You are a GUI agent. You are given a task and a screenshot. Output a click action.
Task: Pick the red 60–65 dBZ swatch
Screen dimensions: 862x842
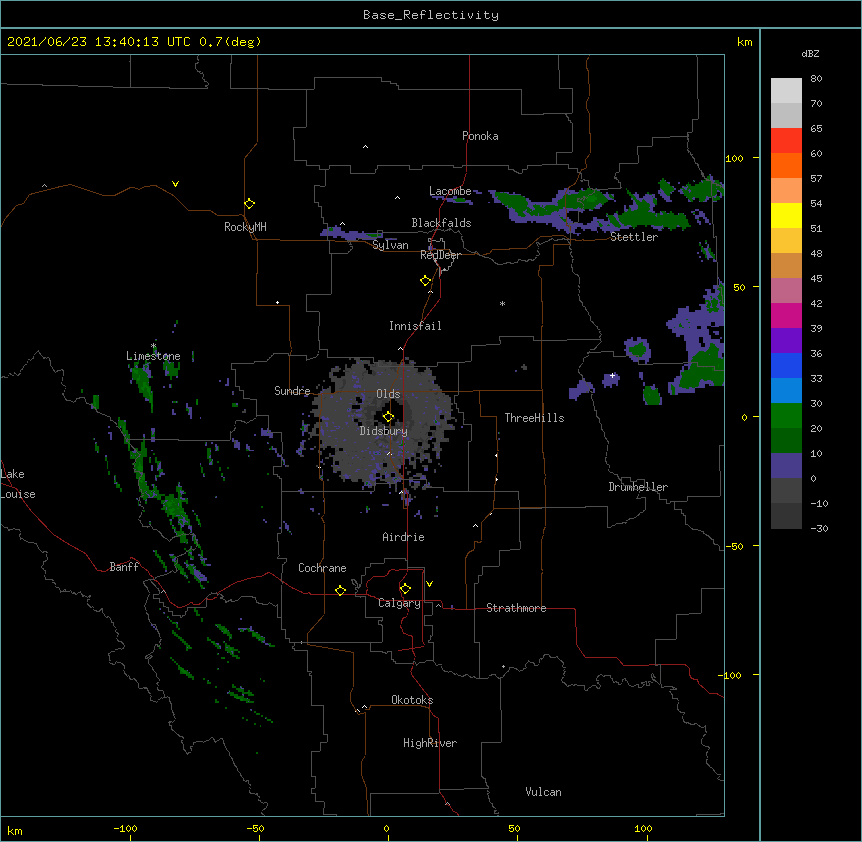[x=786, y=141]
